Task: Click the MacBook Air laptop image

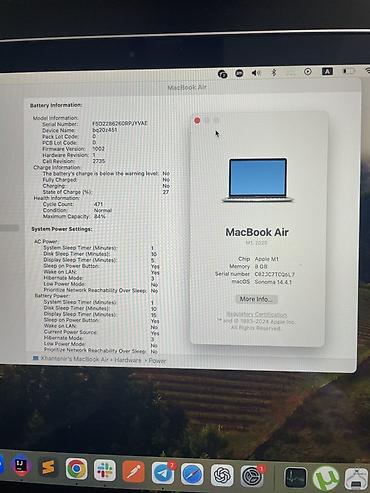Action: pos(257,180)
